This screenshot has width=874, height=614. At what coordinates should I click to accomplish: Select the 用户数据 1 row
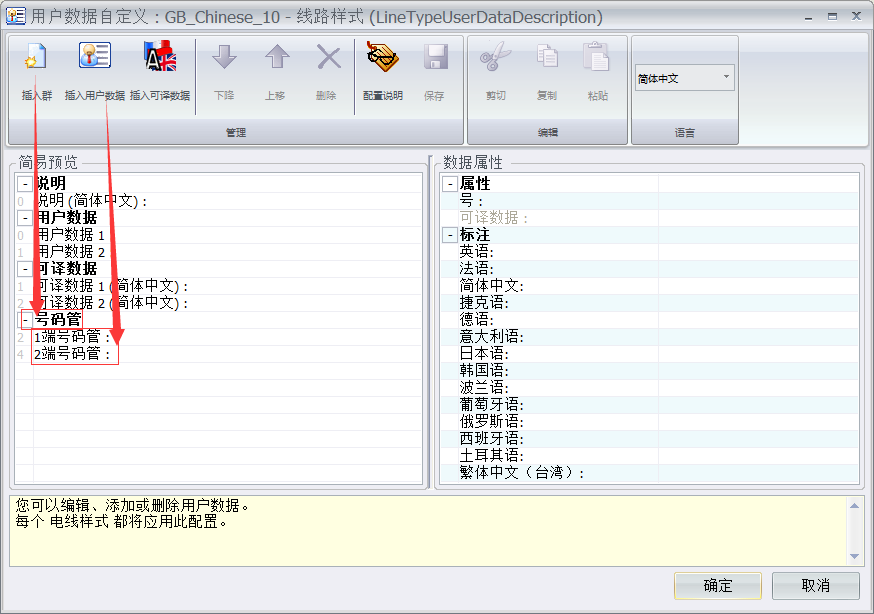pos(71,235)
